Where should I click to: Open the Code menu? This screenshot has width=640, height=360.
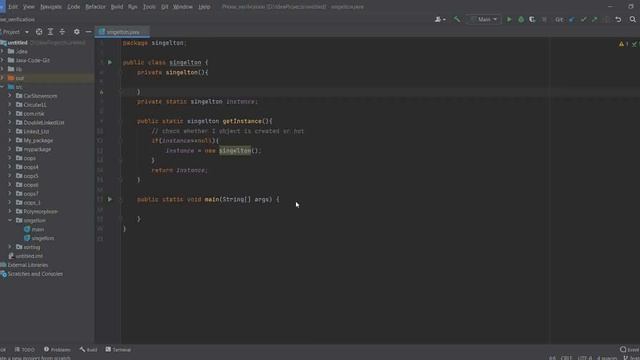point(73,7)
